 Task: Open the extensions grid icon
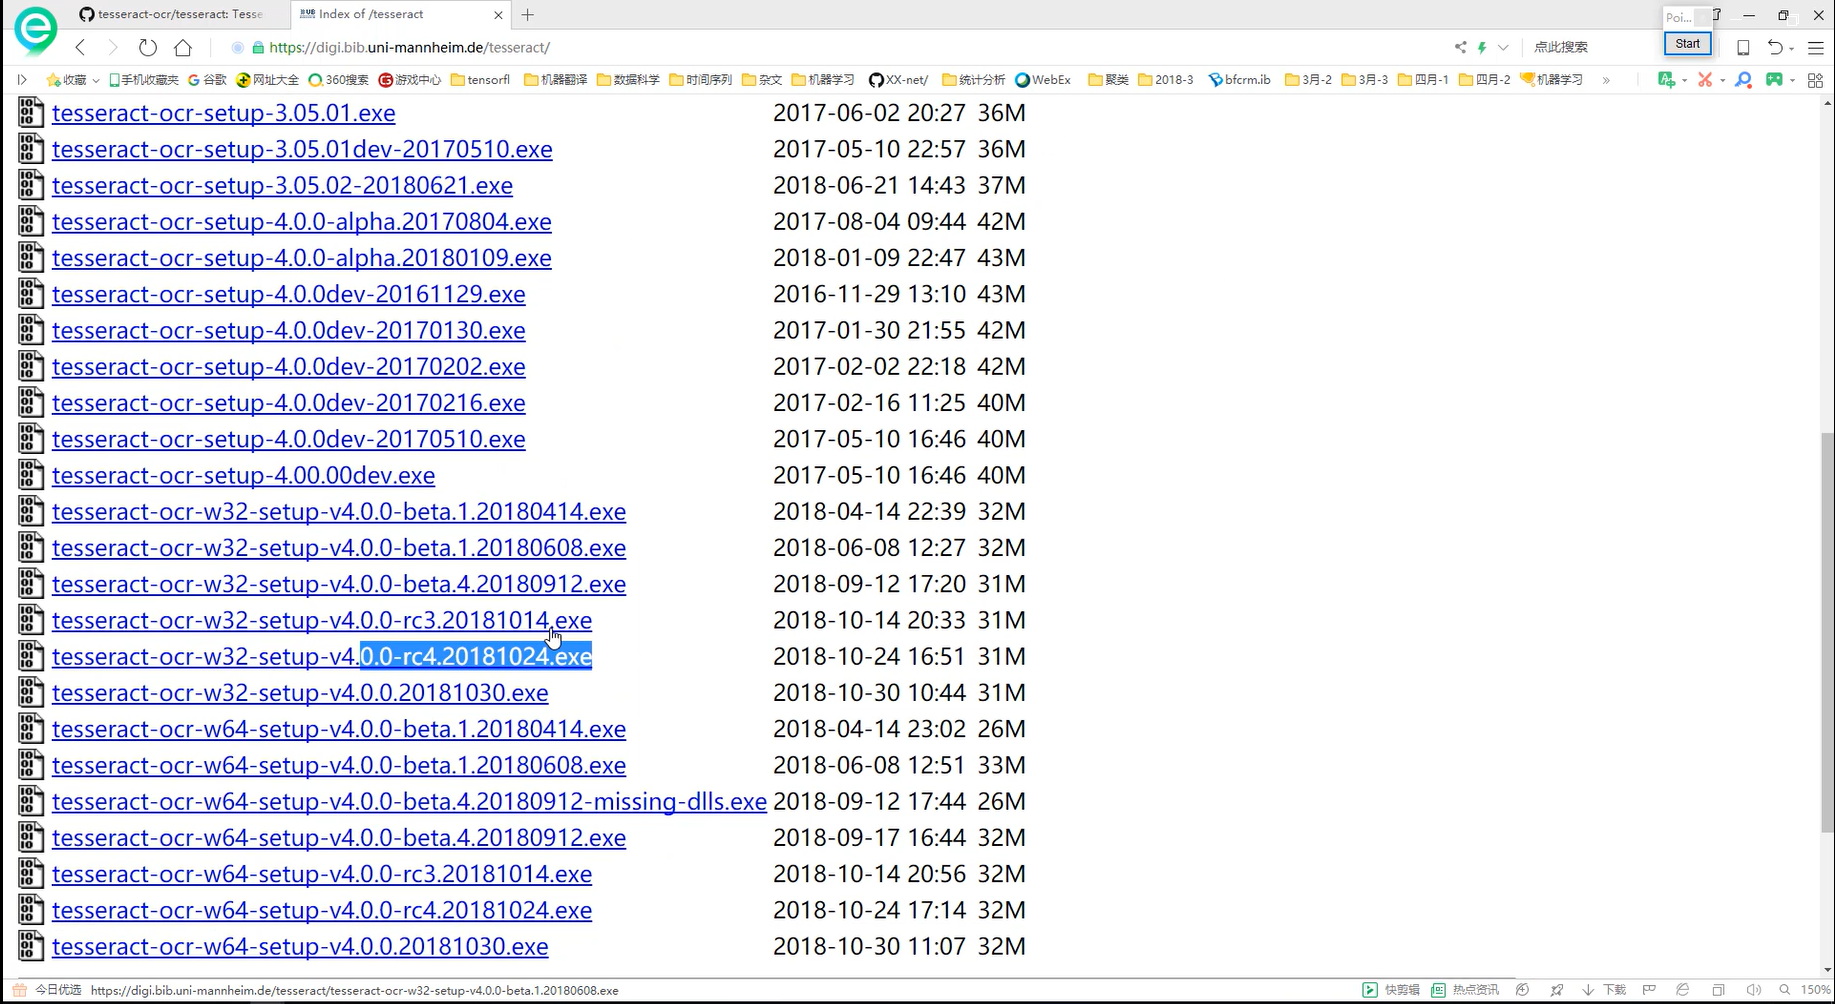tap(1815, 80)
